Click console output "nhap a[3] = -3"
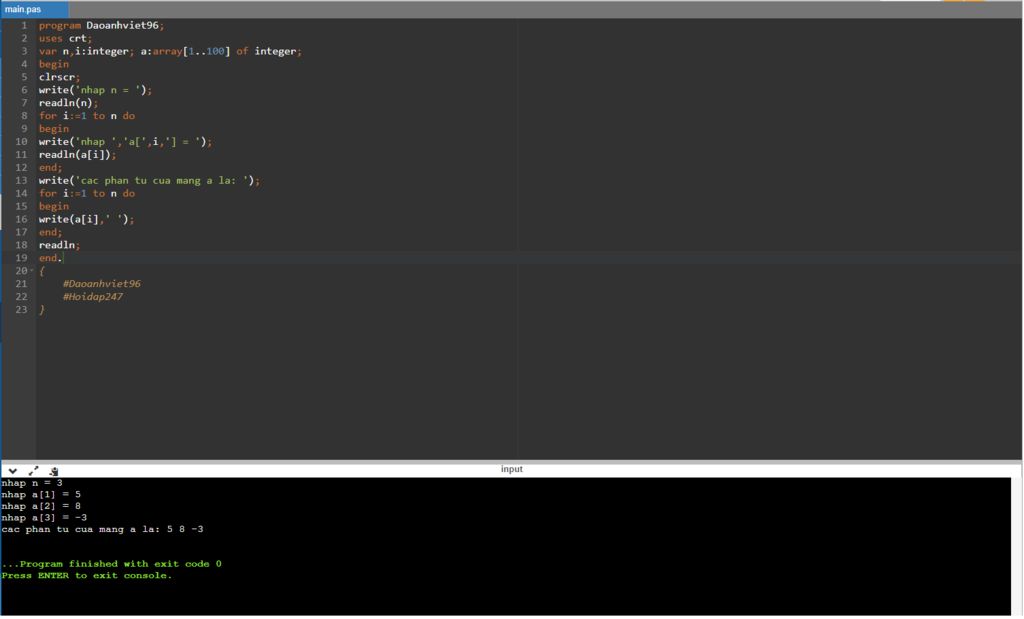 (44, 518)
